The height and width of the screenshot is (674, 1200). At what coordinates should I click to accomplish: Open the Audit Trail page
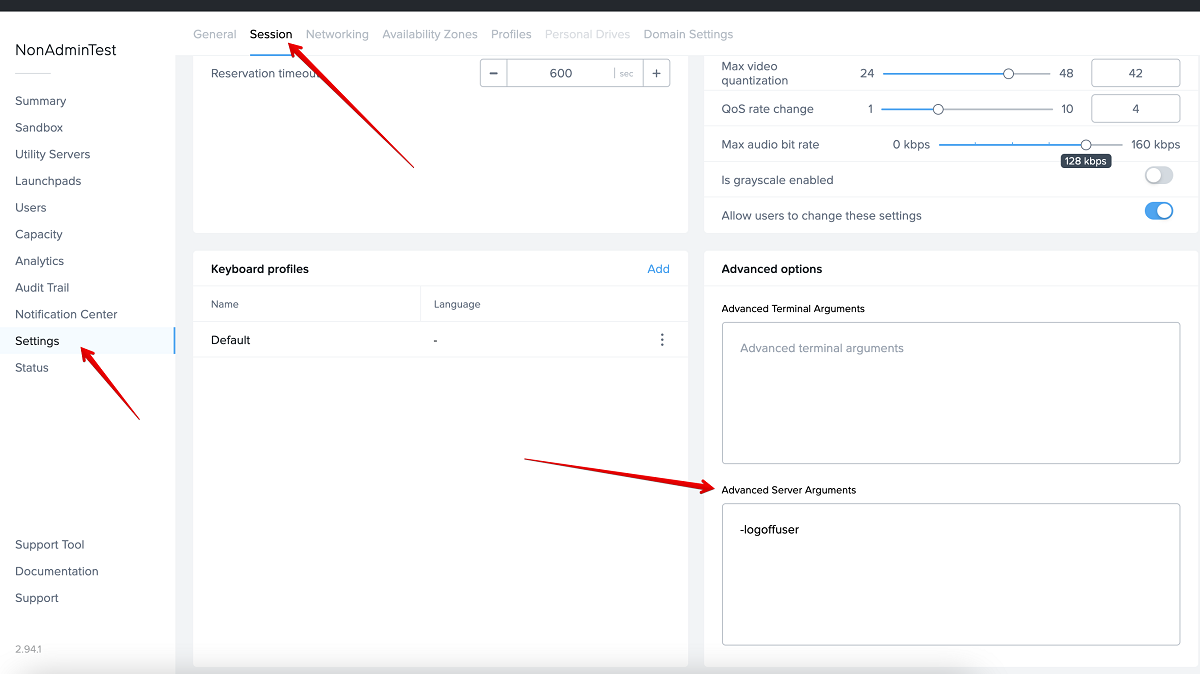(x=42, y=287)
